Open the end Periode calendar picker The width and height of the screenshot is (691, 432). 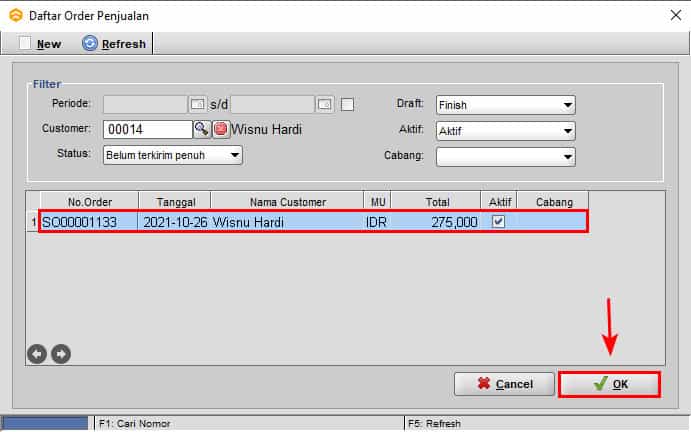325,104
